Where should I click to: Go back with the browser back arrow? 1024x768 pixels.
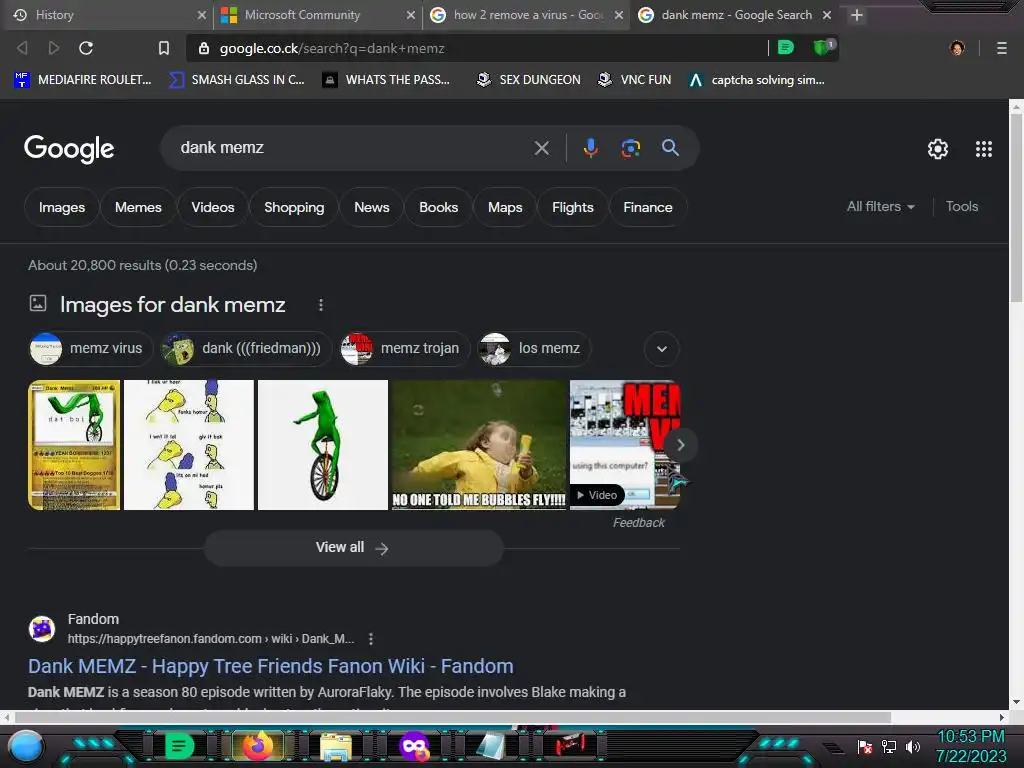(22, 48)
